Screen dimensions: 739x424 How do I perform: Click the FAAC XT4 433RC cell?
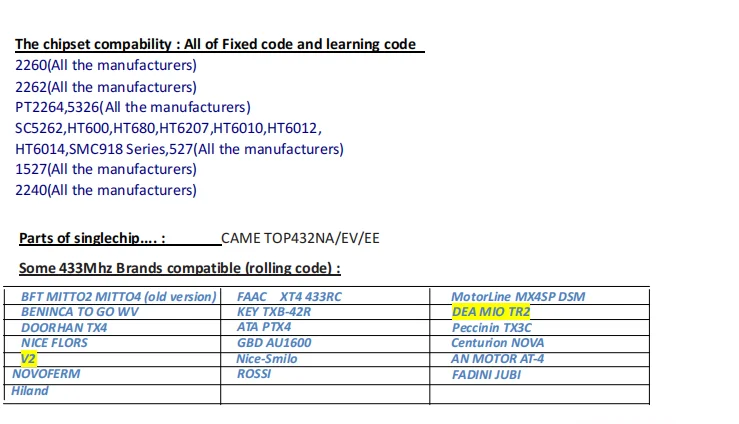289,297
